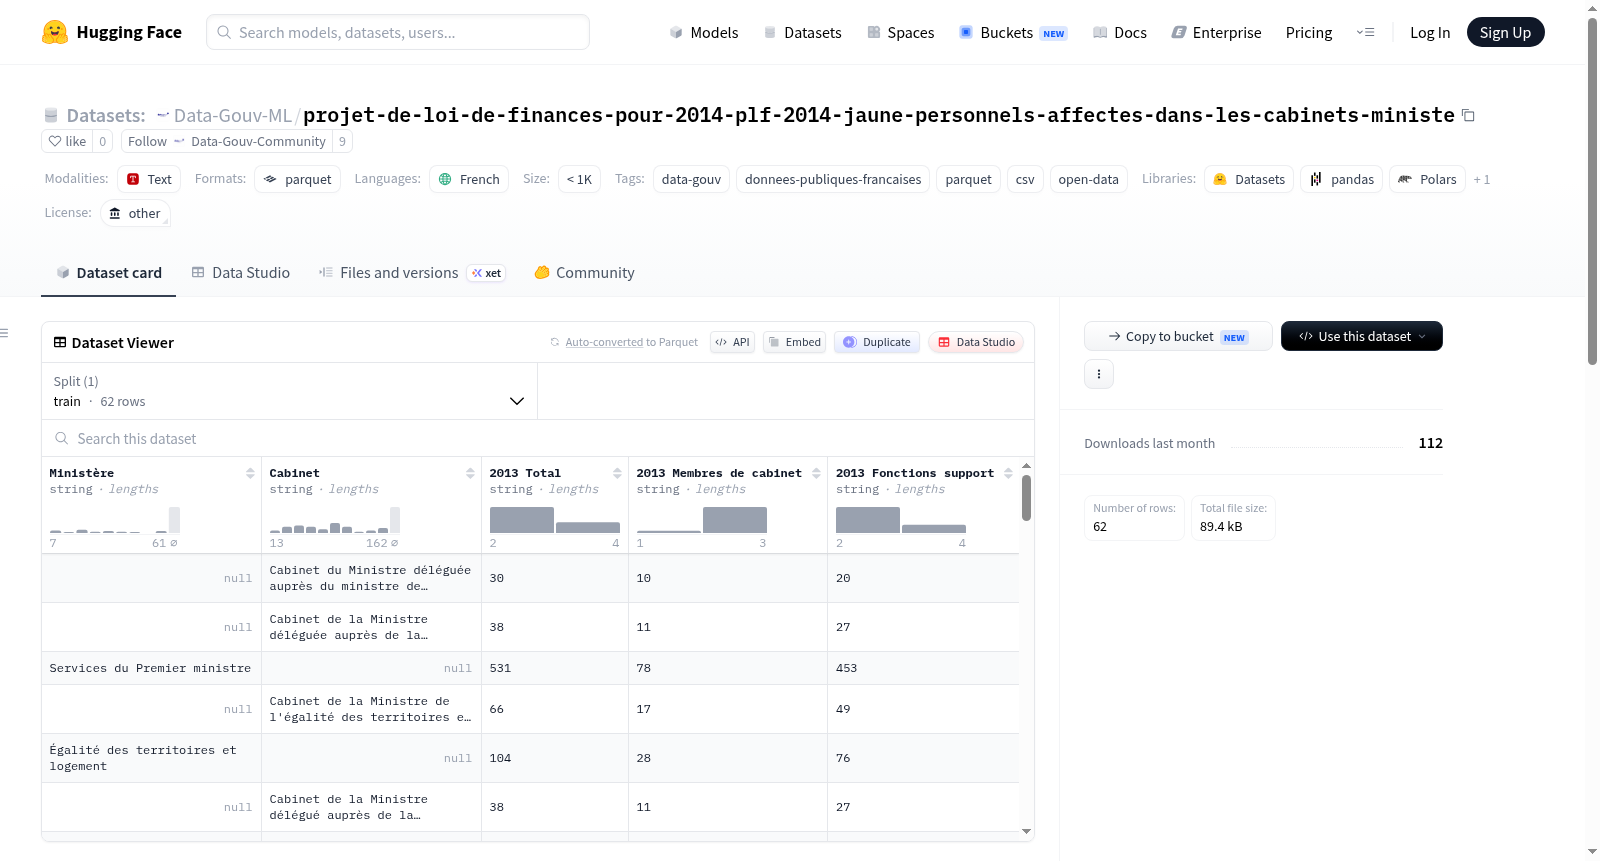
Task: Open Buckets in the navigation
Action: pos(1013,32)
